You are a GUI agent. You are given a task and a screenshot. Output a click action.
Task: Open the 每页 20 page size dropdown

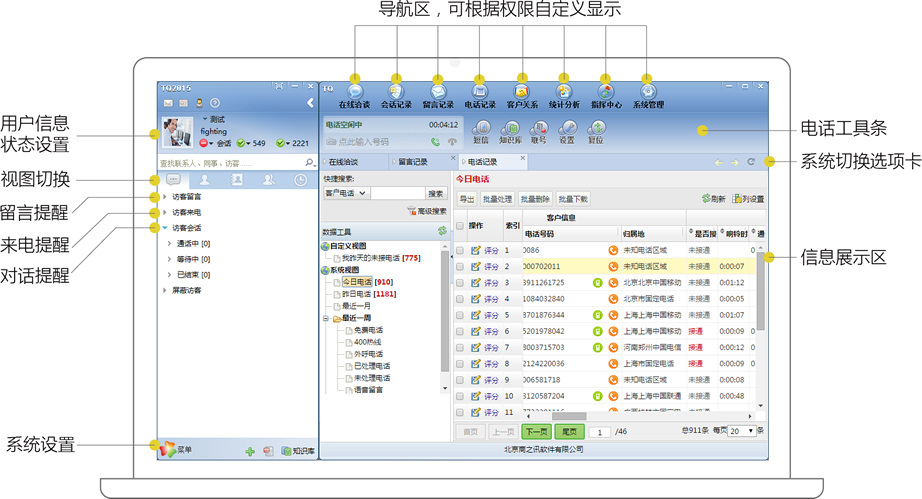click(x=741, y=431)
